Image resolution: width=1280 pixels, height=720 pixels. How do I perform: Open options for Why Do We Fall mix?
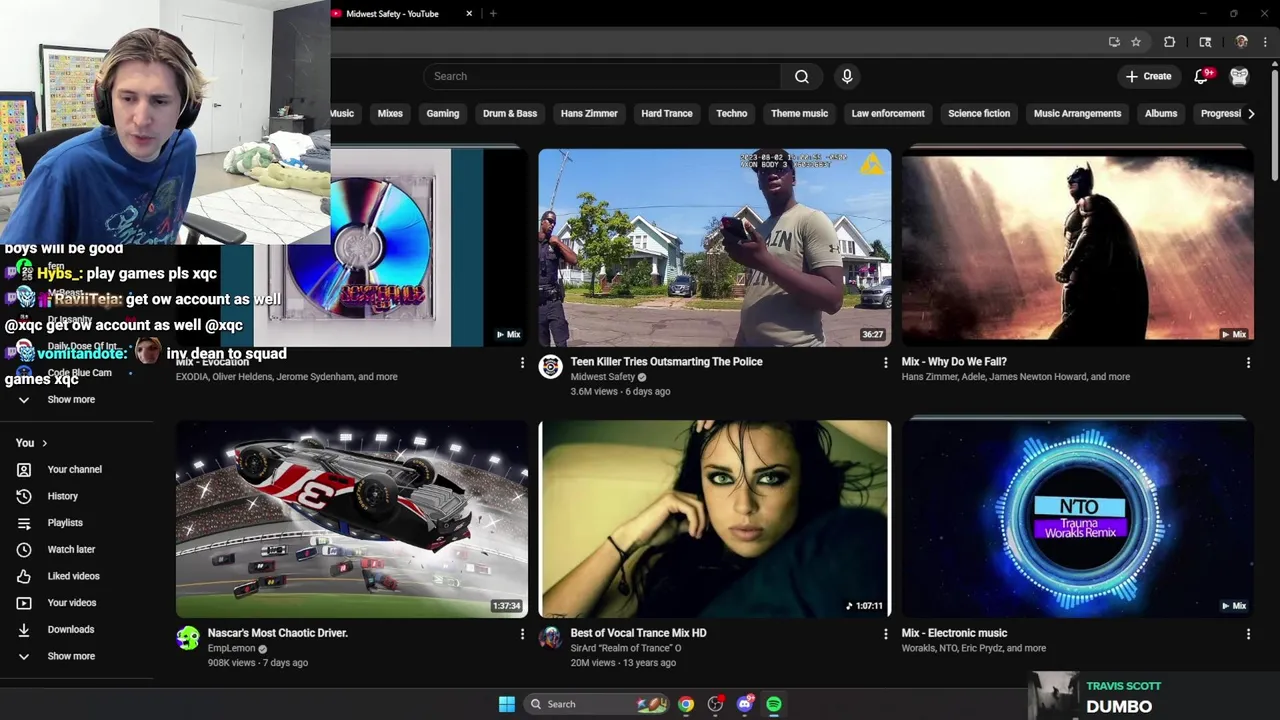tap(1248, 363)
